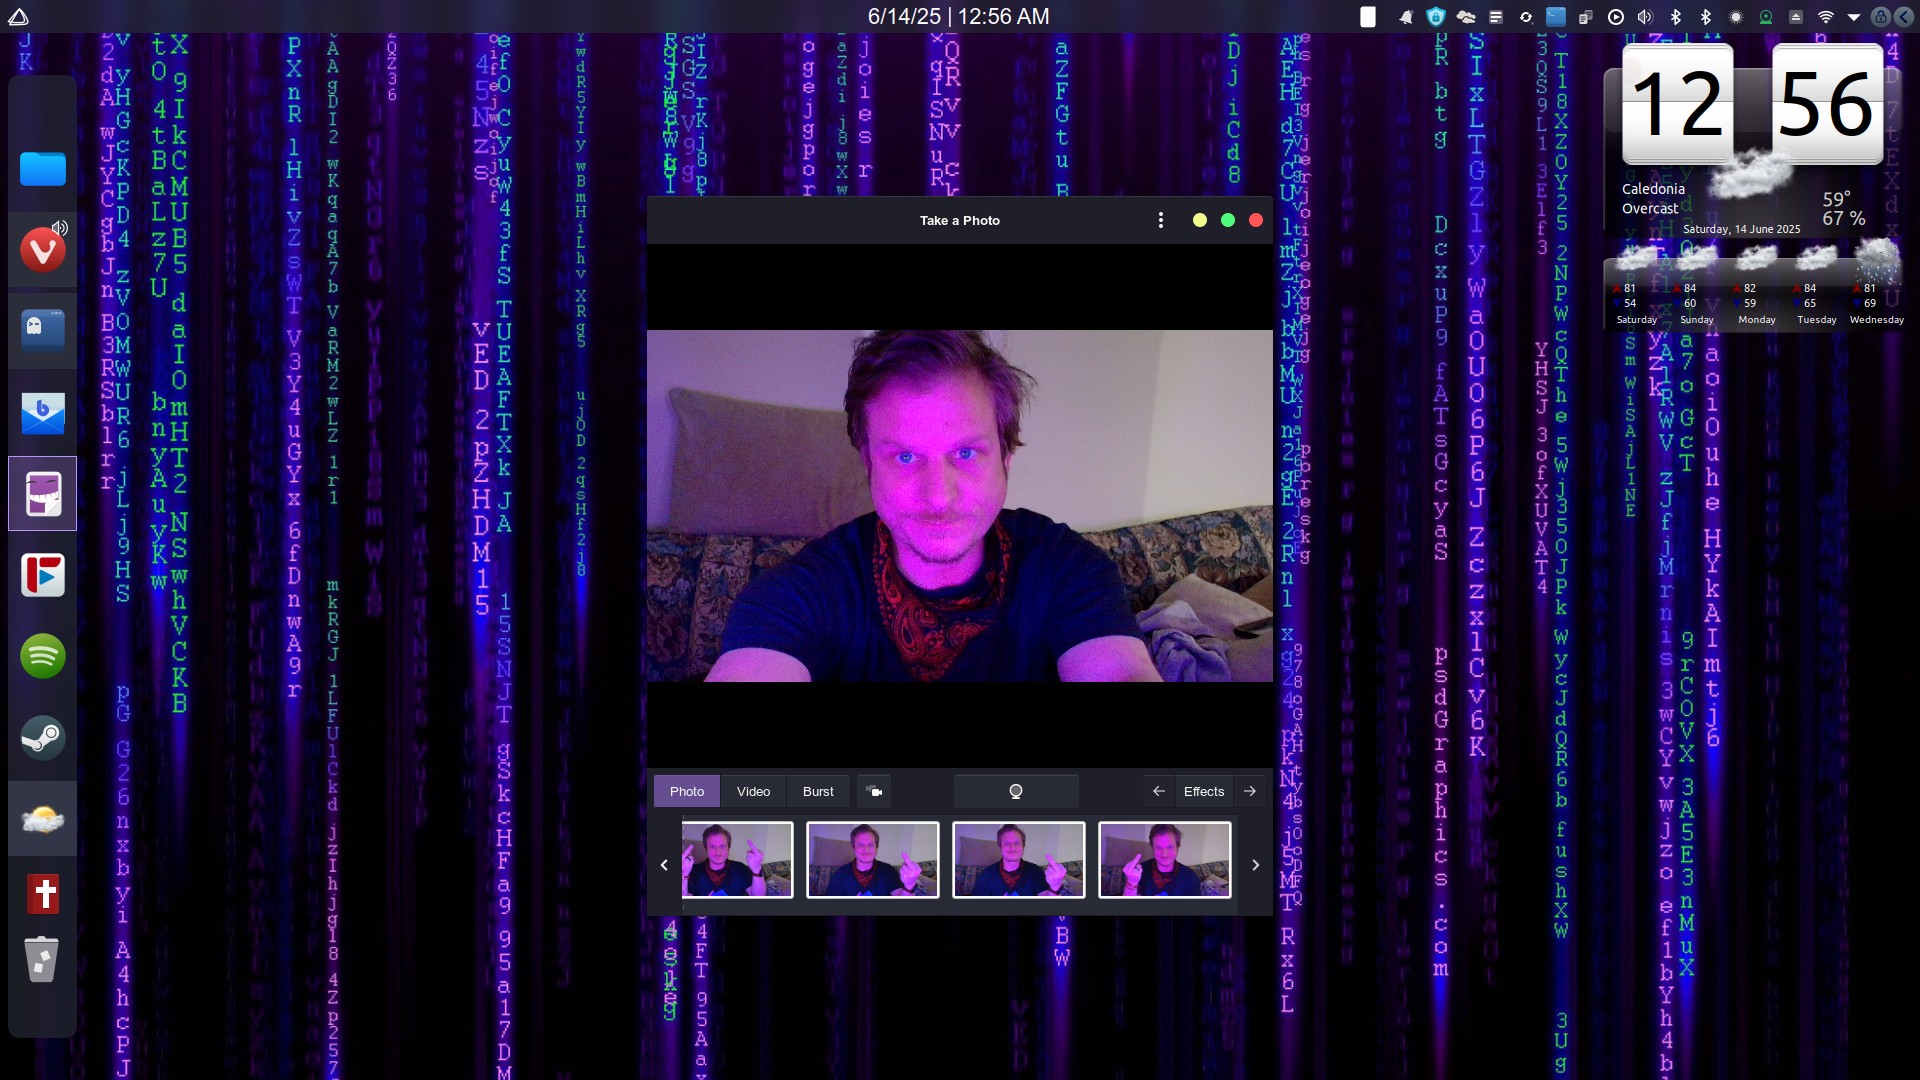Click the media play tray icon

(1616, 17)
